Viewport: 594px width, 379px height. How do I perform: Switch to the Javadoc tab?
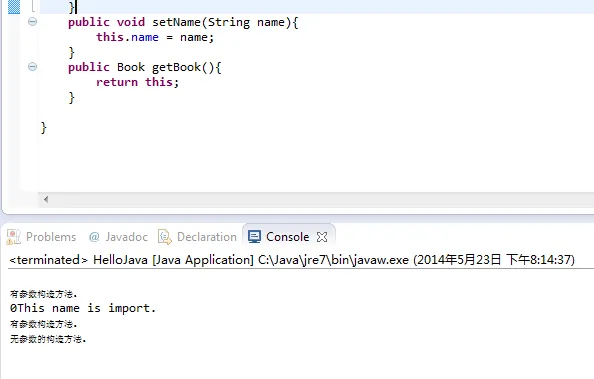pyautogui.click(x=118, y=237)
